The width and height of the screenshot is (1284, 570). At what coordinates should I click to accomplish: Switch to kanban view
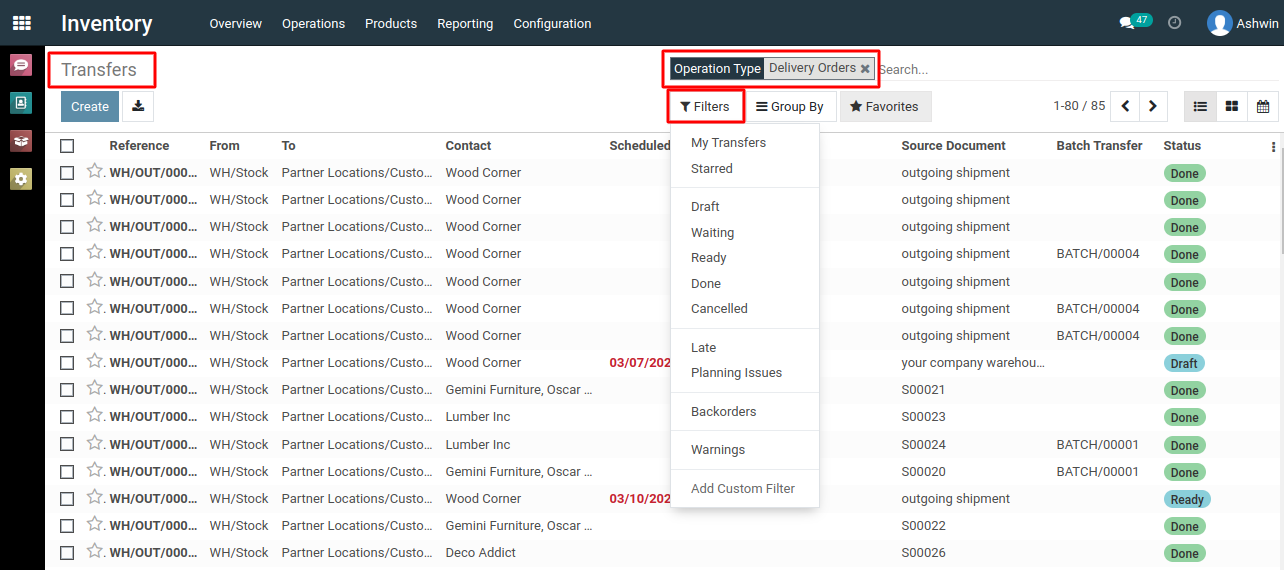(x=1232, y=106)
